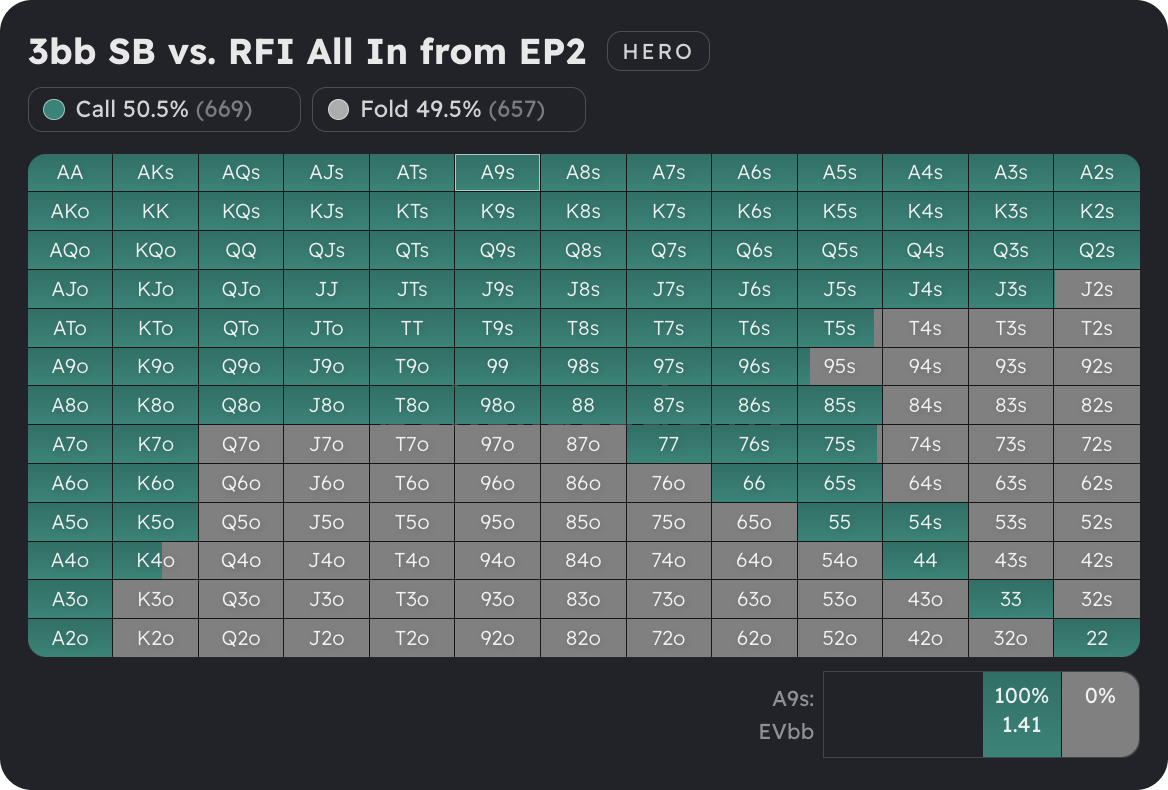The width and height of the screenshot is (1168, 790).
Task: Toggle the Call 50.5% legend filter
Action: click(x=163, y=109)
